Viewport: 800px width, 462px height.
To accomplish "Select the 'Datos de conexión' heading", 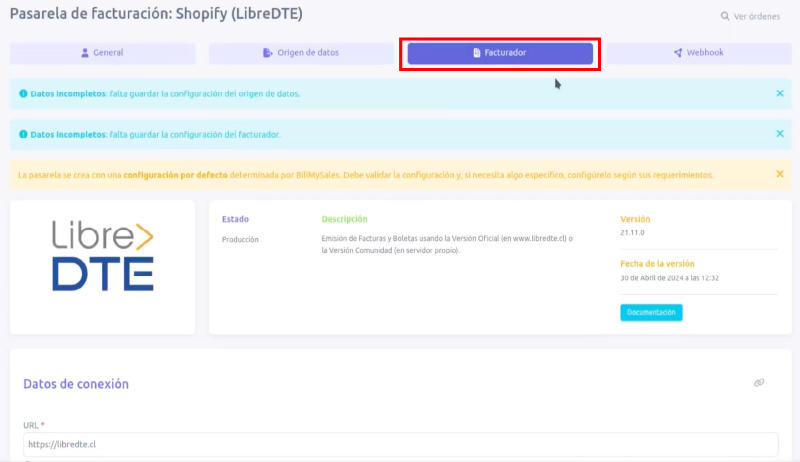I will pyautogui.click(x=76, y=384).
